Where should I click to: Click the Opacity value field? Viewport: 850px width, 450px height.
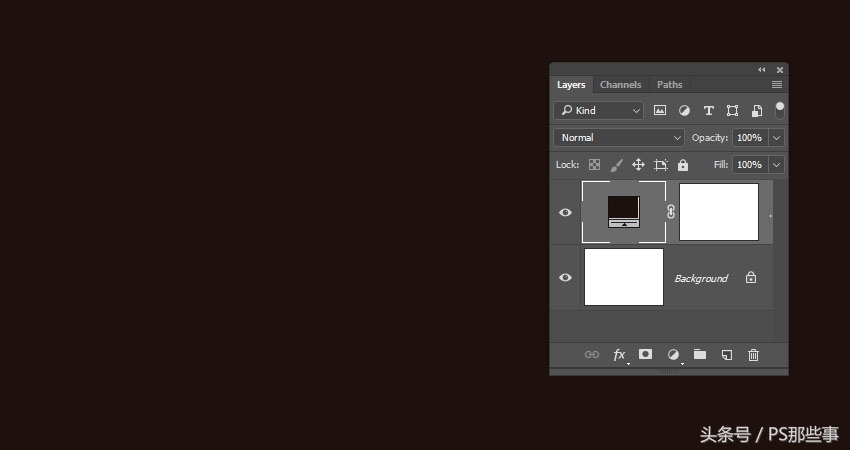(750, 138)
